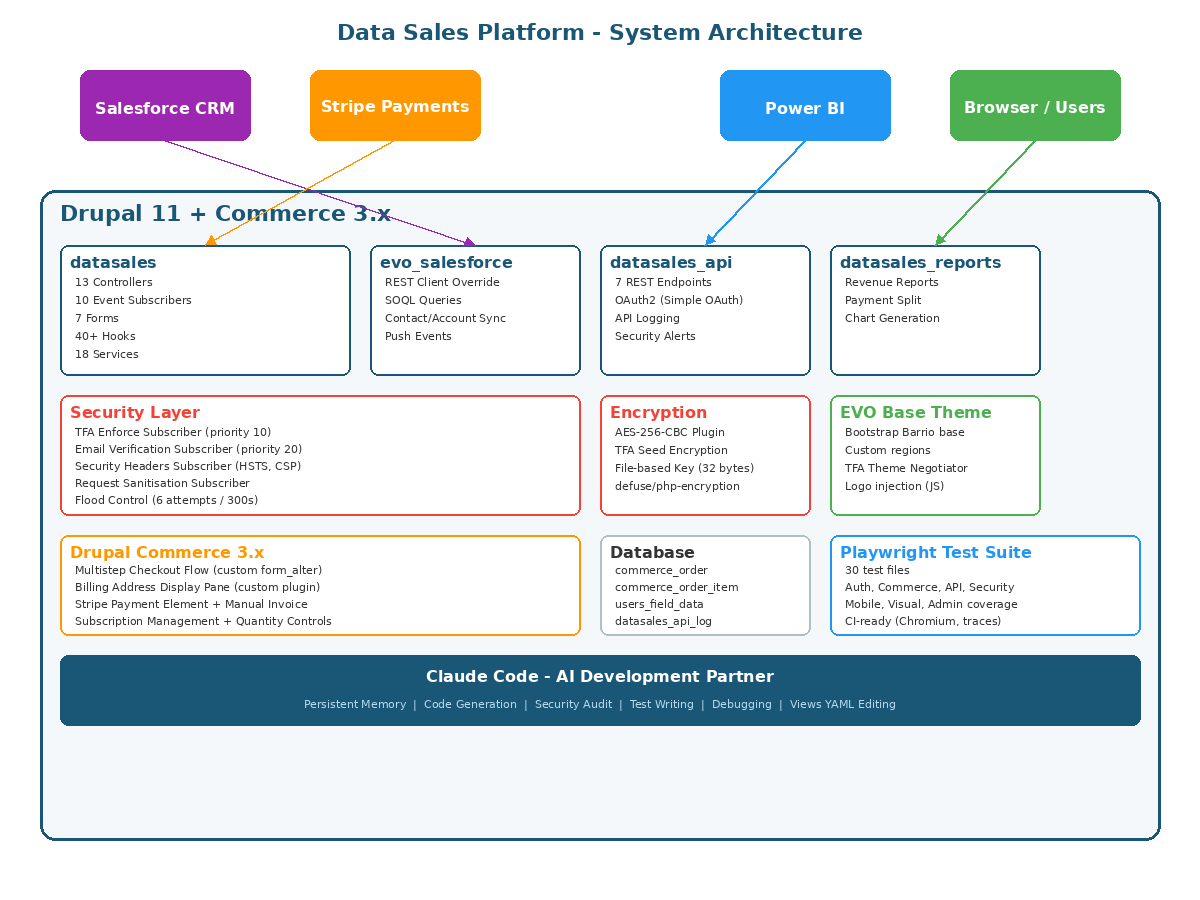
Task: Select the datasales_api module box
Action: pyautogui.click(x=705, y=310)
